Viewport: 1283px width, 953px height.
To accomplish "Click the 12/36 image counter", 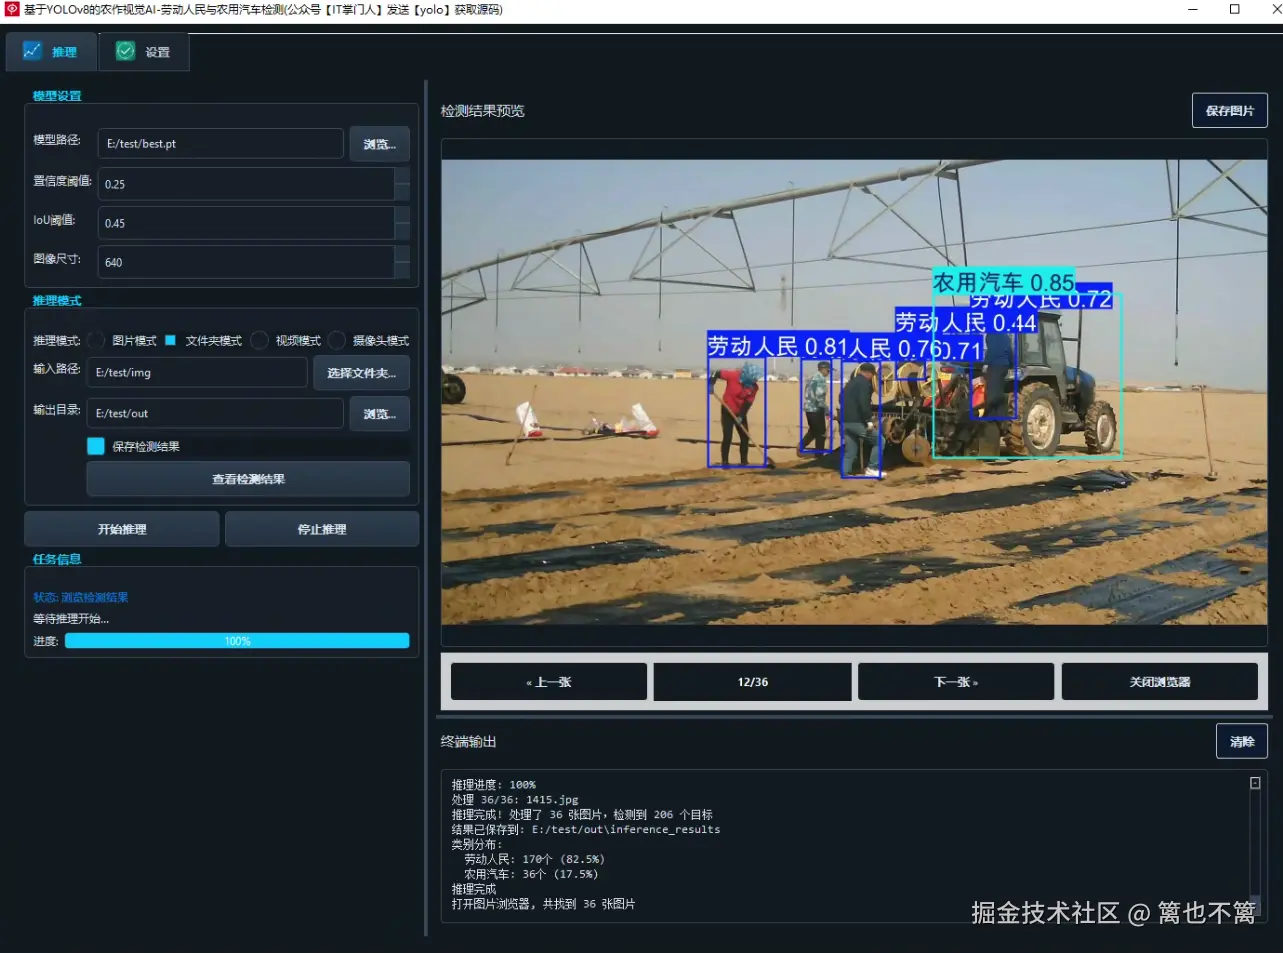I will tap(753, 682).
